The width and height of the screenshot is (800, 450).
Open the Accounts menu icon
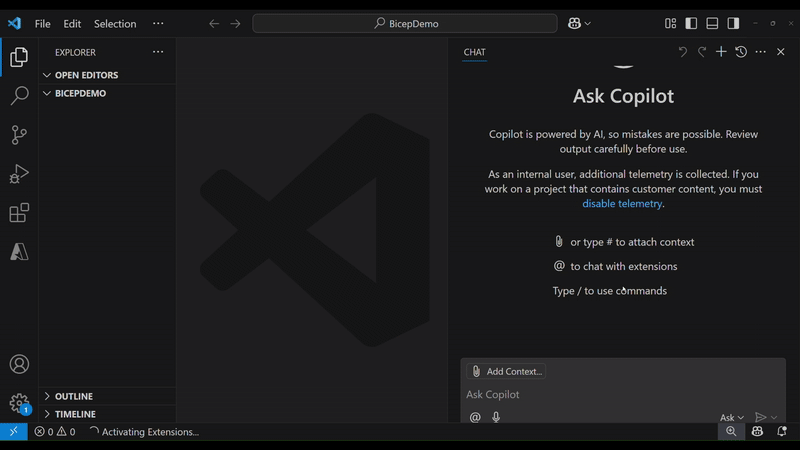pos(19,364)
